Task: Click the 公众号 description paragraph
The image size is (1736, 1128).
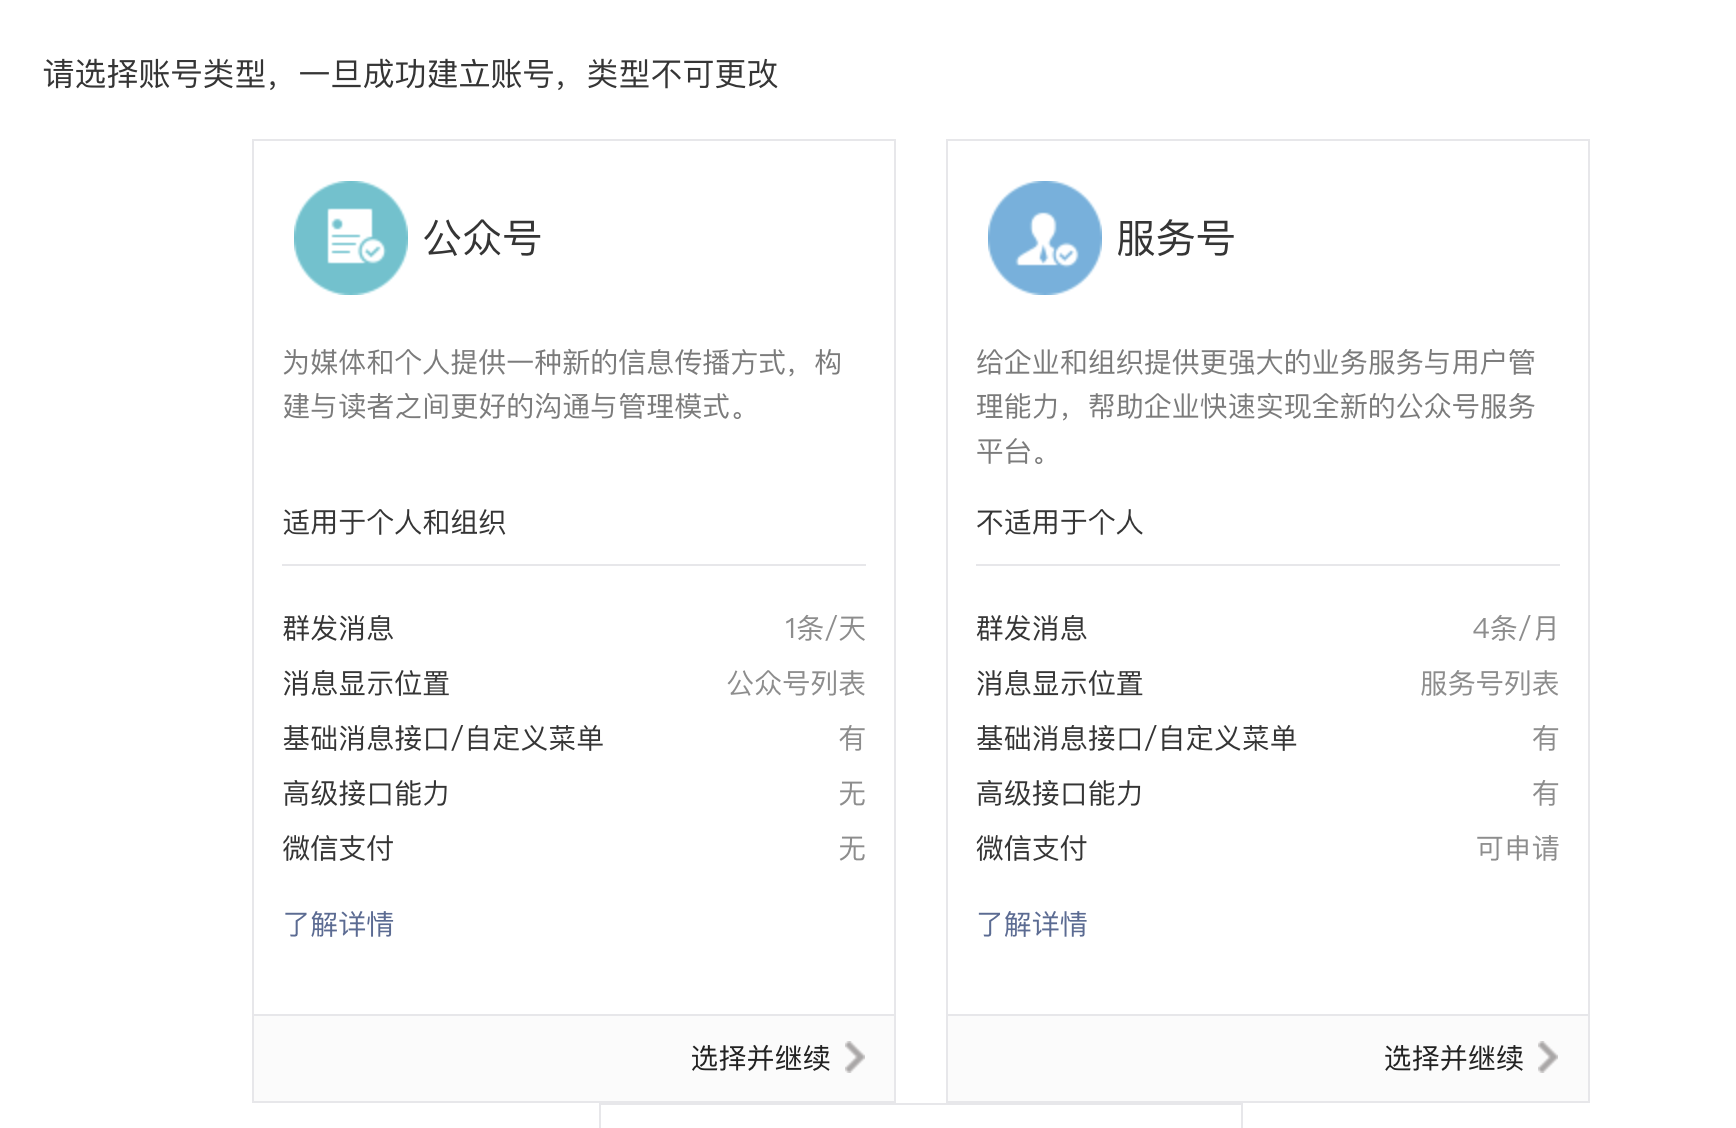Action: click(x=562, y=384)
